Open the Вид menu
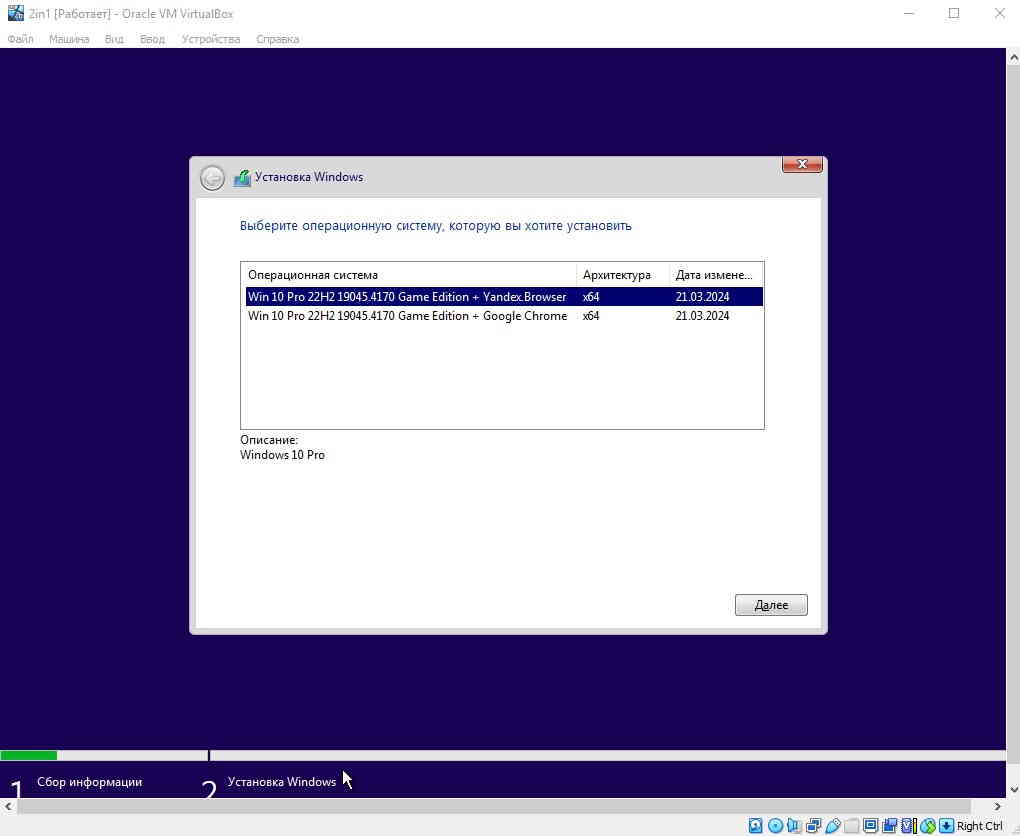This screenshot has height=836, width=1020. point(114,39)
